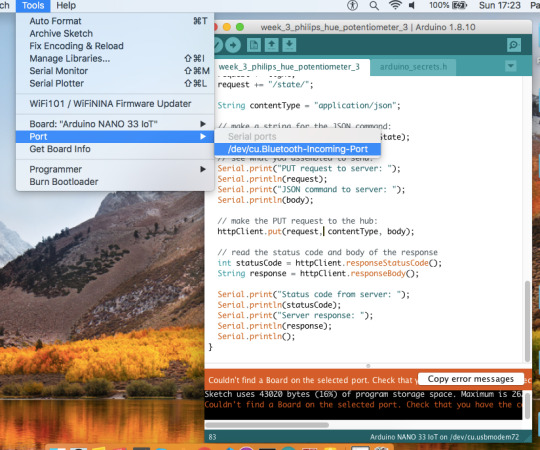Image resolution: width=540 pixels, height=450 pixels.
Task: Open Manage Libraries... entry
Action: 115,59
